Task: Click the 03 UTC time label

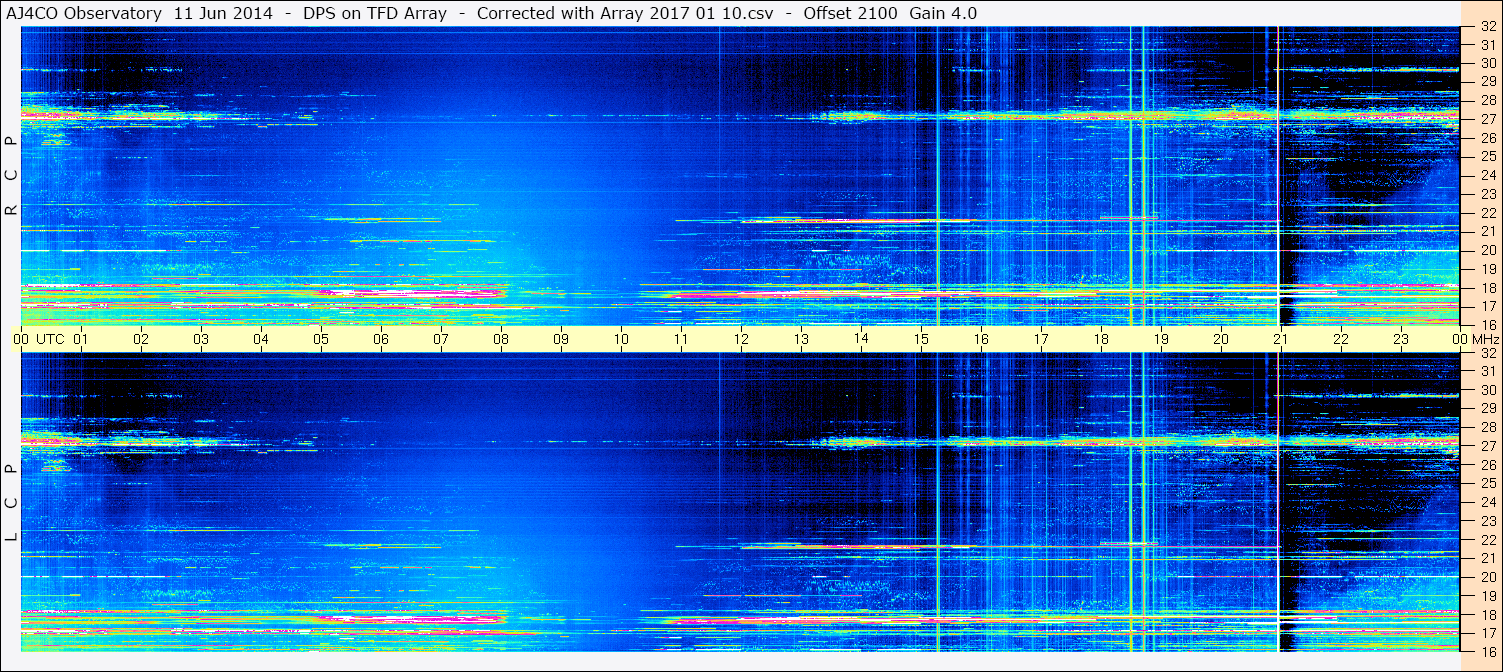Action: (x=201, y=339)
